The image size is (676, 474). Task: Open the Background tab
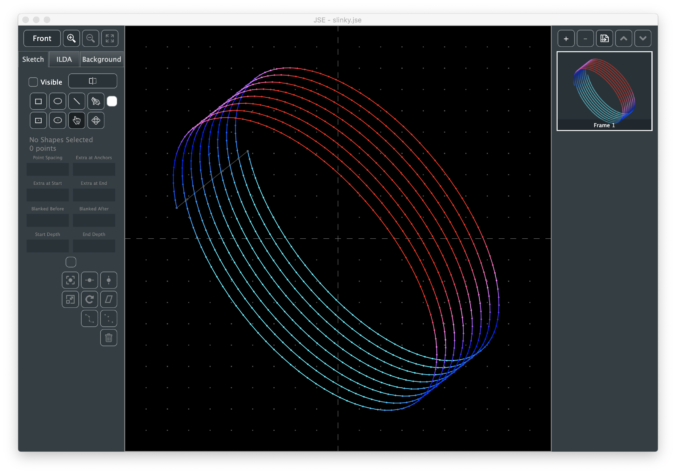[x=101, y=60]
